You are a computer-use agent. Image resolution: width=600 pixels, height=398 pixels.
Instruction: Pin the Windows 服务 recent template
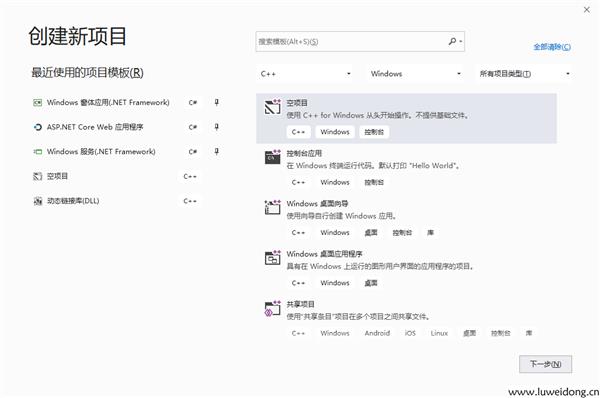[x=217, y=152]
